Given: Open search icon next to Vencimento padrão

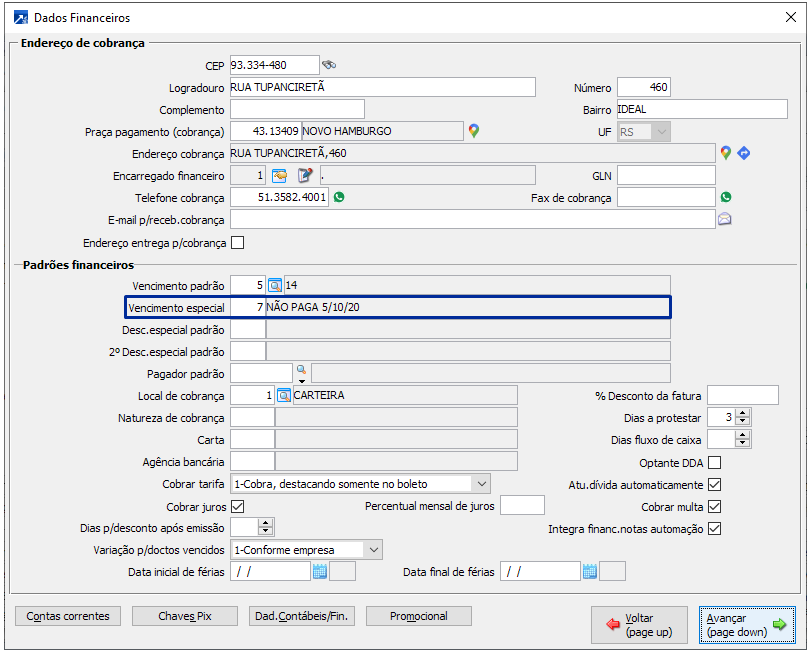Looking at the screenshot, I should (275, 286).
